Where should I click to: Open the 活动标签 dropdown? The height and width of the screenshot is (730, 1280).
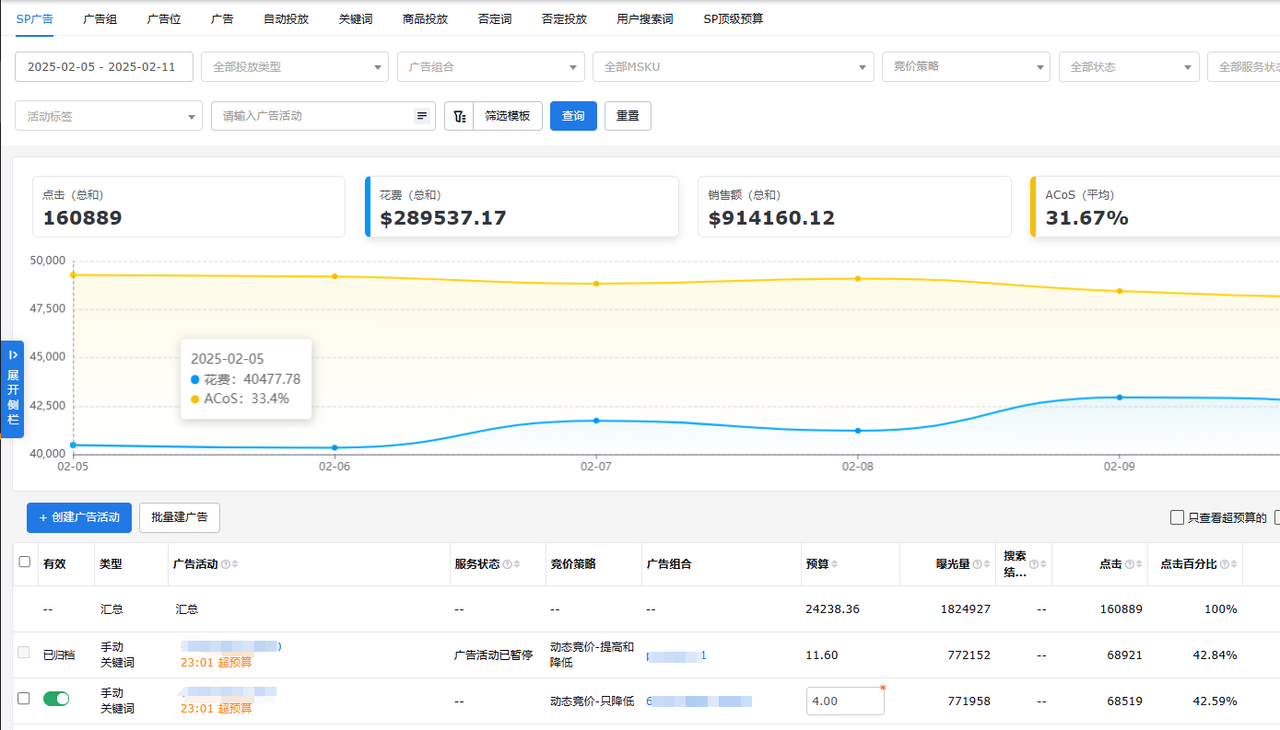(109, 116)
